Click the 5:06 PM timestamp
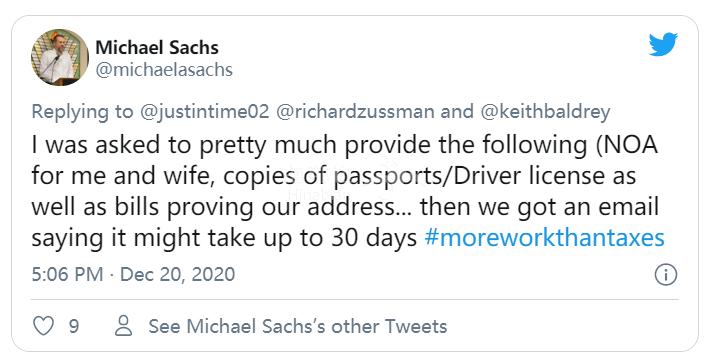Image resolution: width=713 pixels, height=363 pixels. coord(67,275)
